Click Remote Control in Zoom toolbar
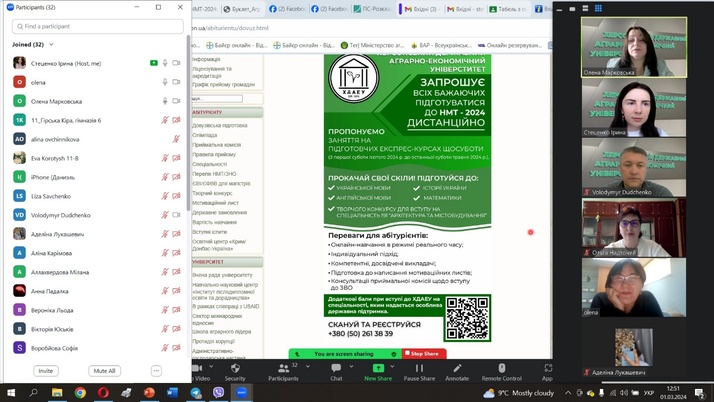The width and height of the screenshot is (714, 402). click(501, 372)
